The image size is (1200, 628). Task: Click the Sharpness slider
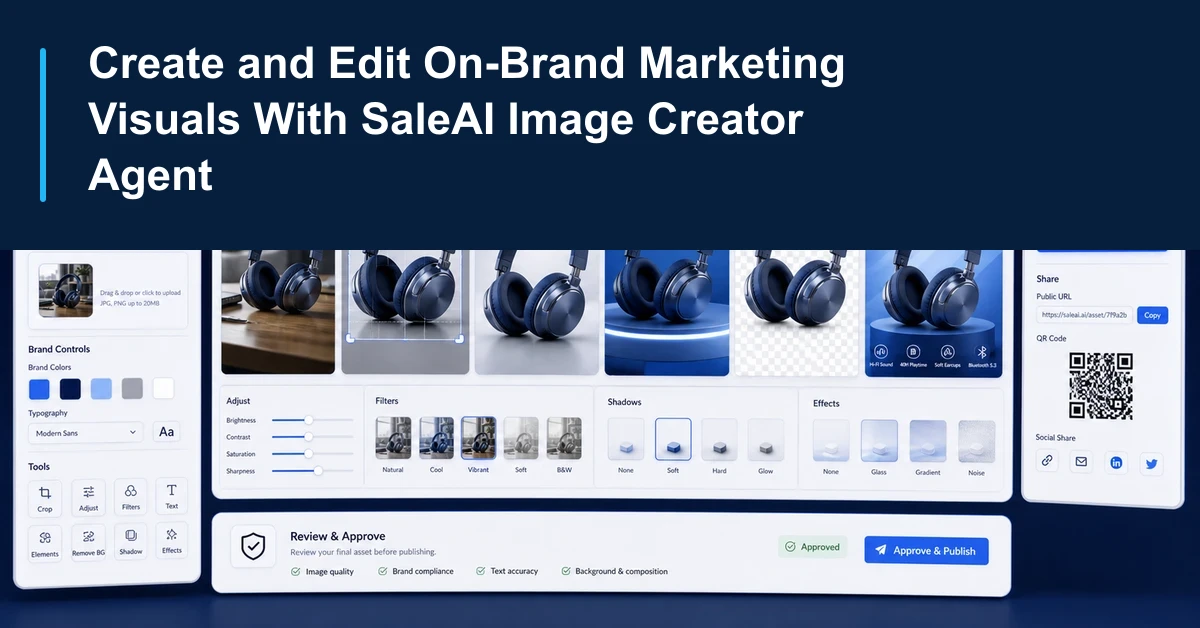[x=312, y=470]
